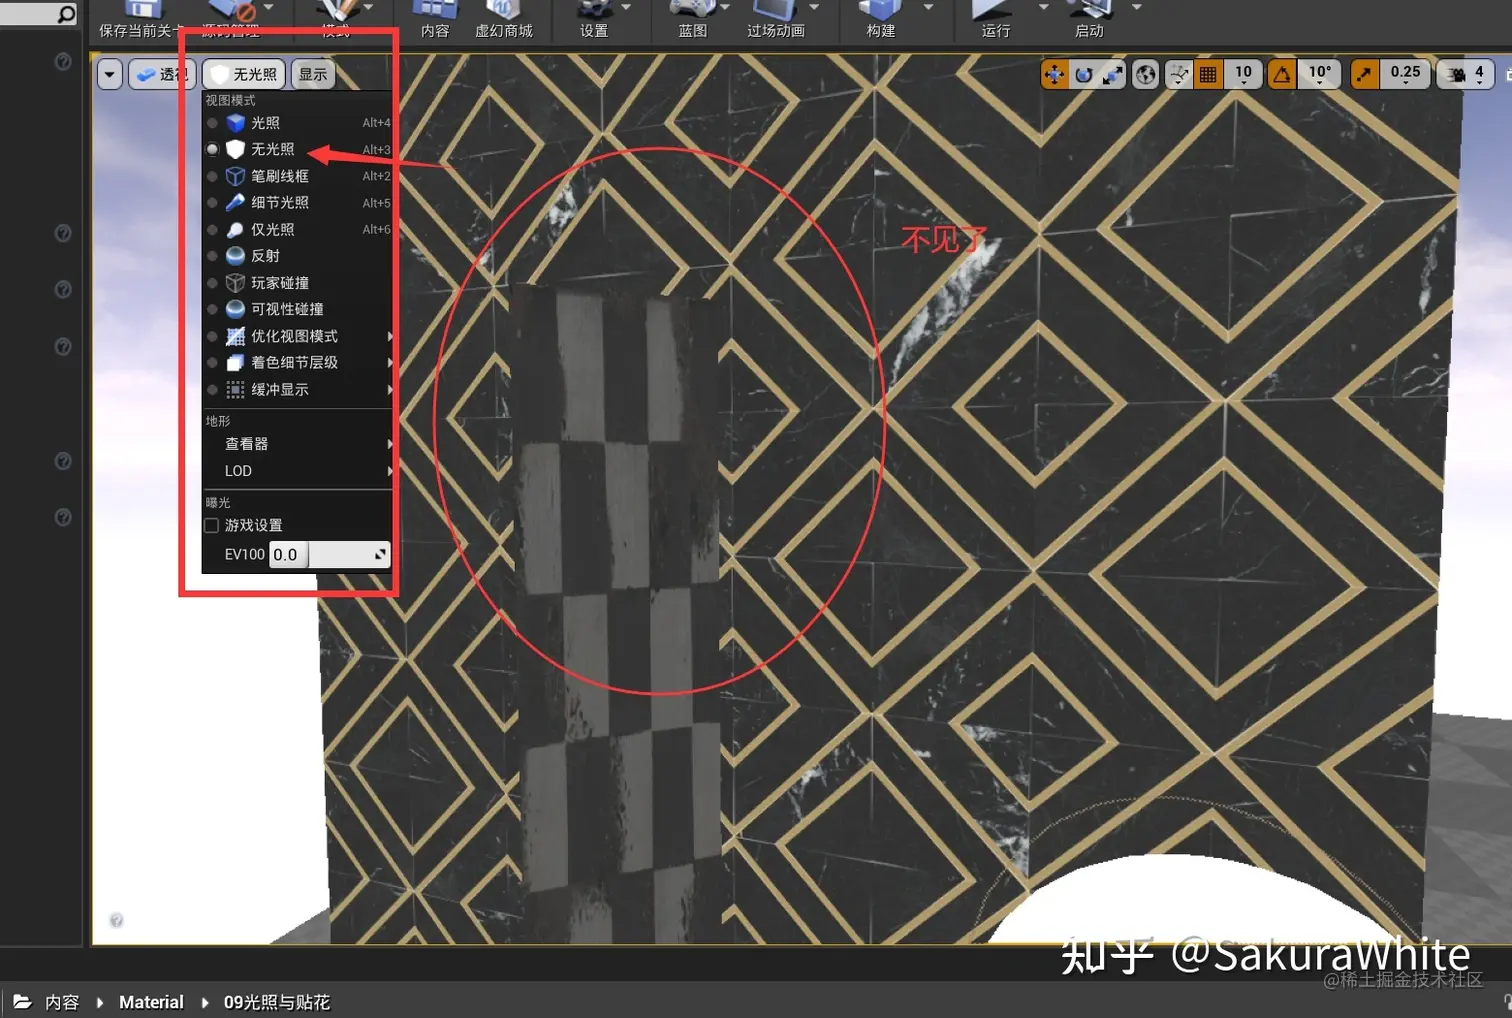Viewport: 1512px width, 1018px height.
Task: Click the 无光照 view mode button
Action: coord(244,74)
